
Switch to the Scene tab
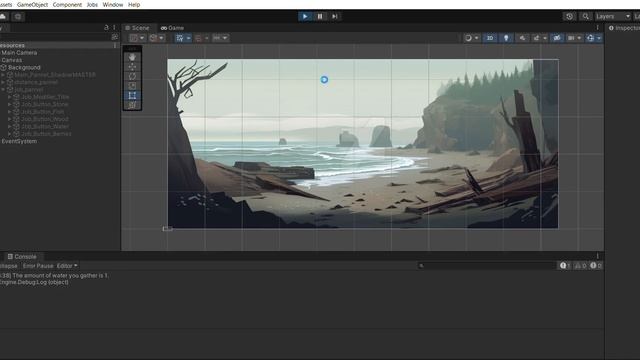[x=138, y=28]
